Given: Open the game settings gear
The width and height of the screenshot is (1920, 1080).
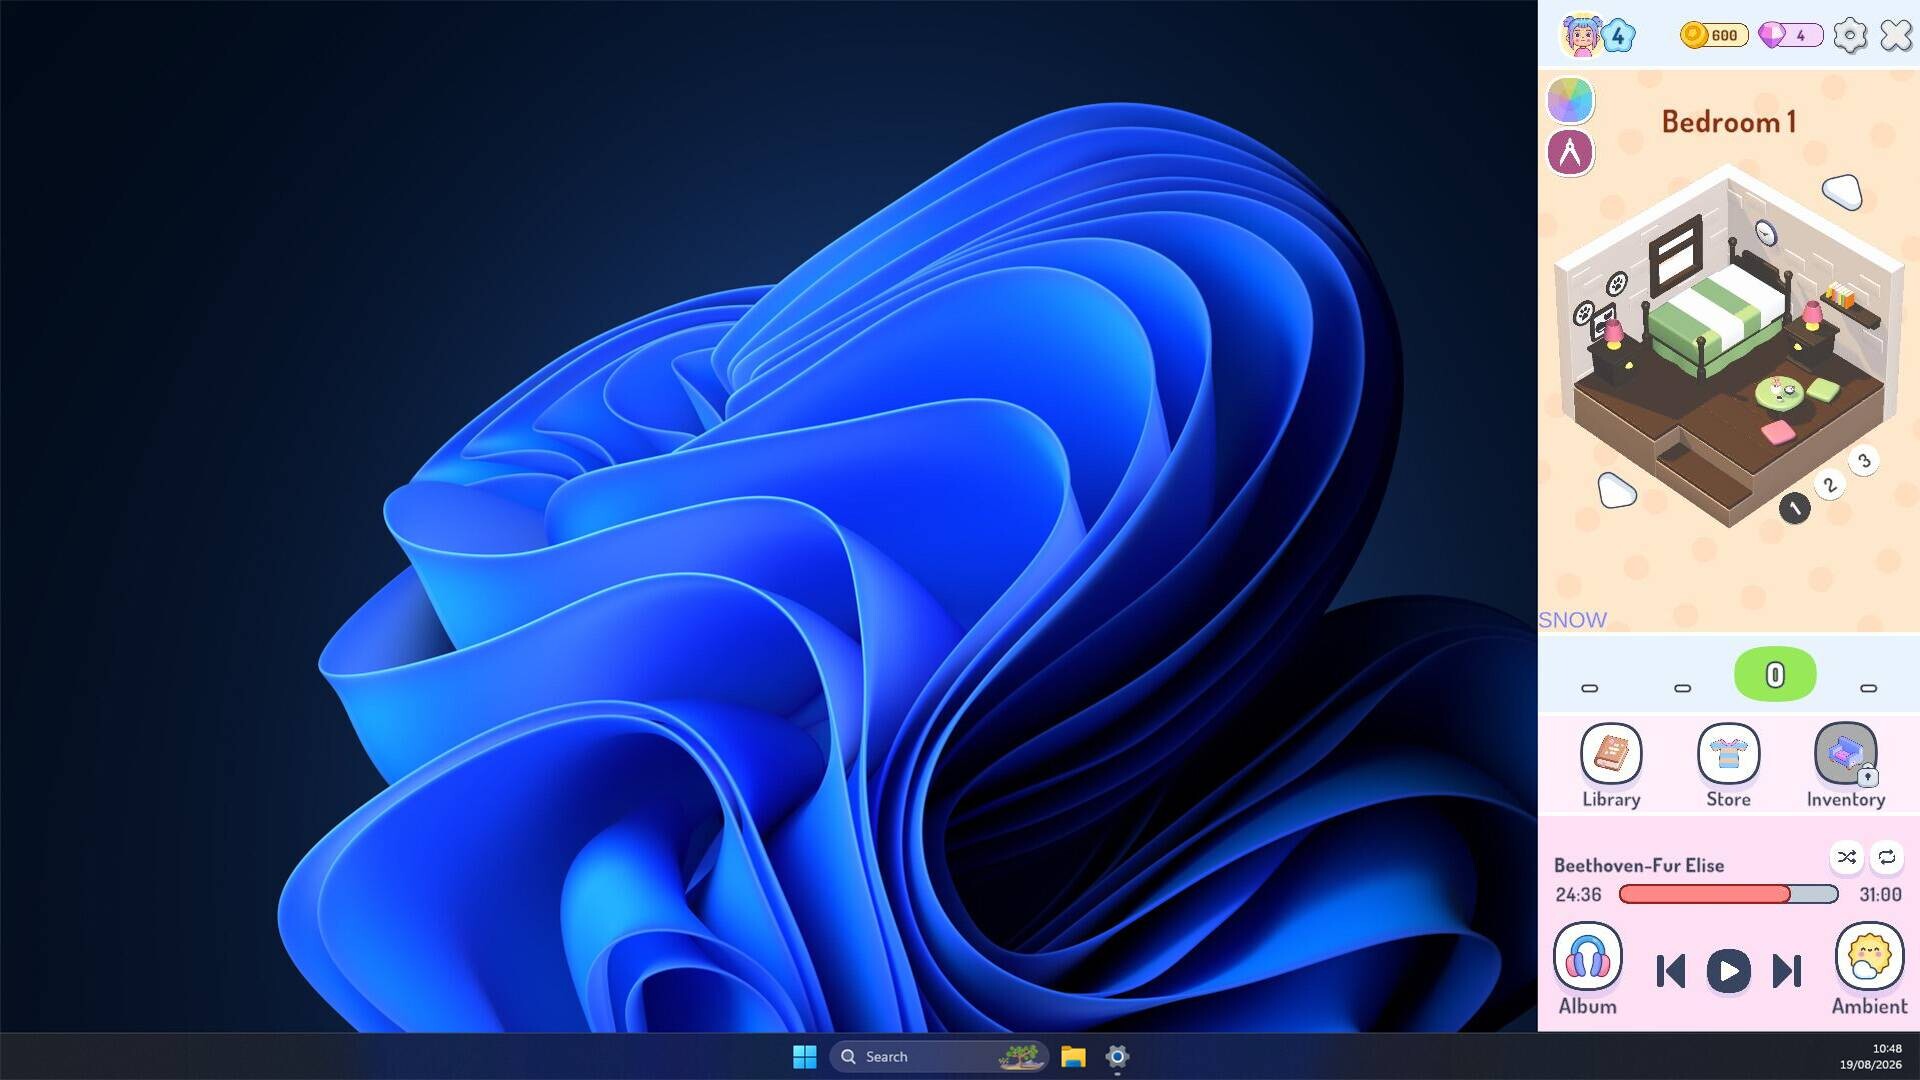Looking at the screenshot, I should [1850, 35].
